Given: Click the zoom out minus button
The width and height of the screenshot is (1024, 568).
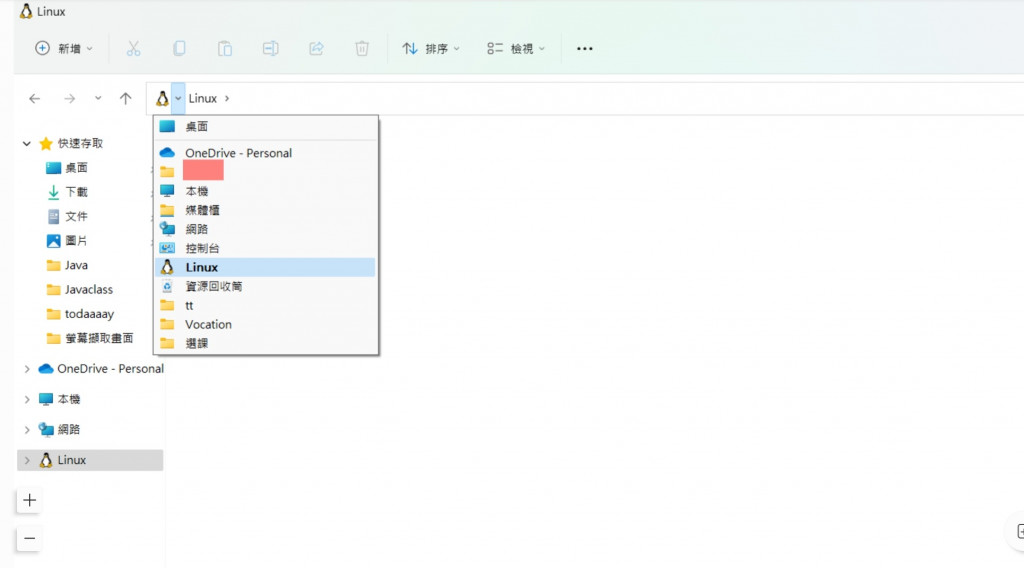Looking at the screenshot, I should pos(29,539).
